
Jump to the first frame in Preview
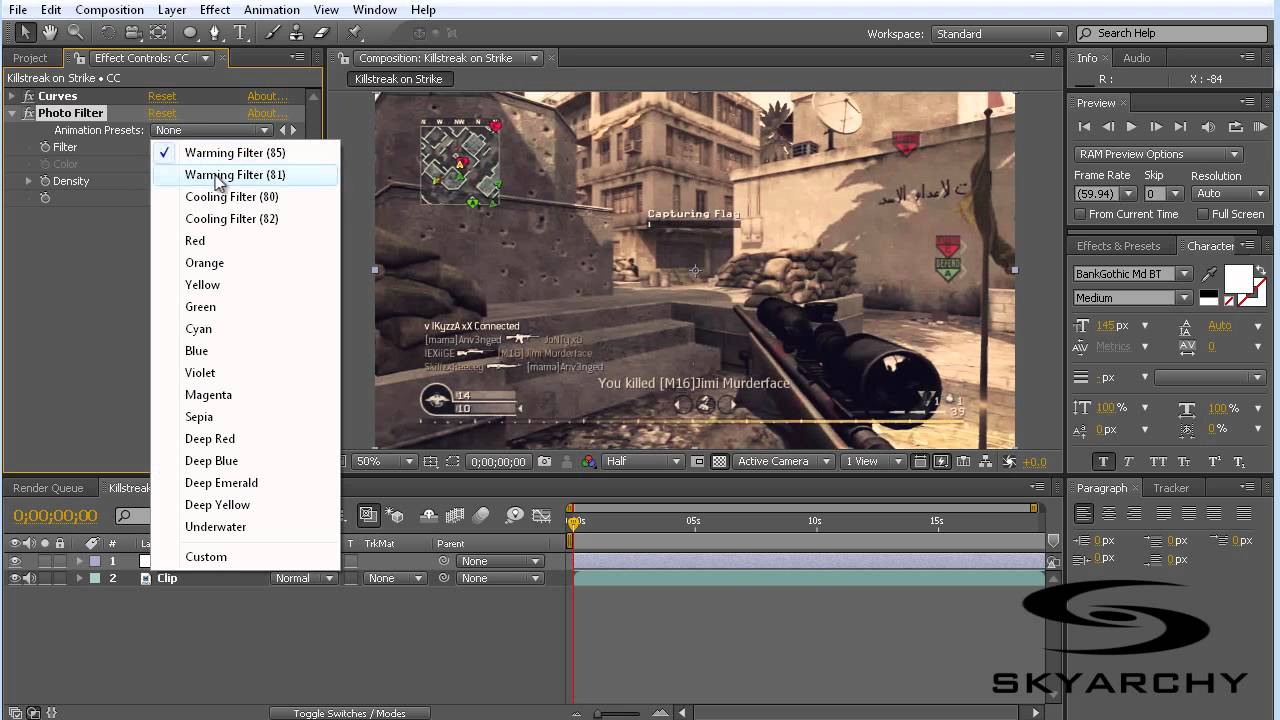pyautogui.click(x=1084, y=127)
